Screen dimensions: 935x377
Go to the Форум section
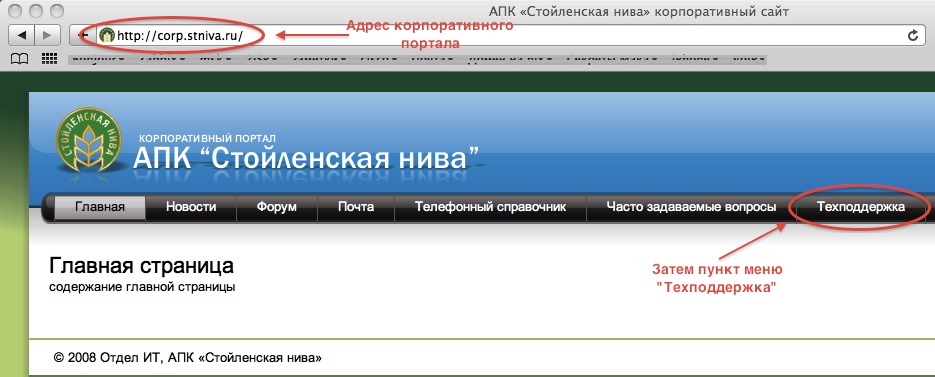pyautogui.click(x=277, y=207)
